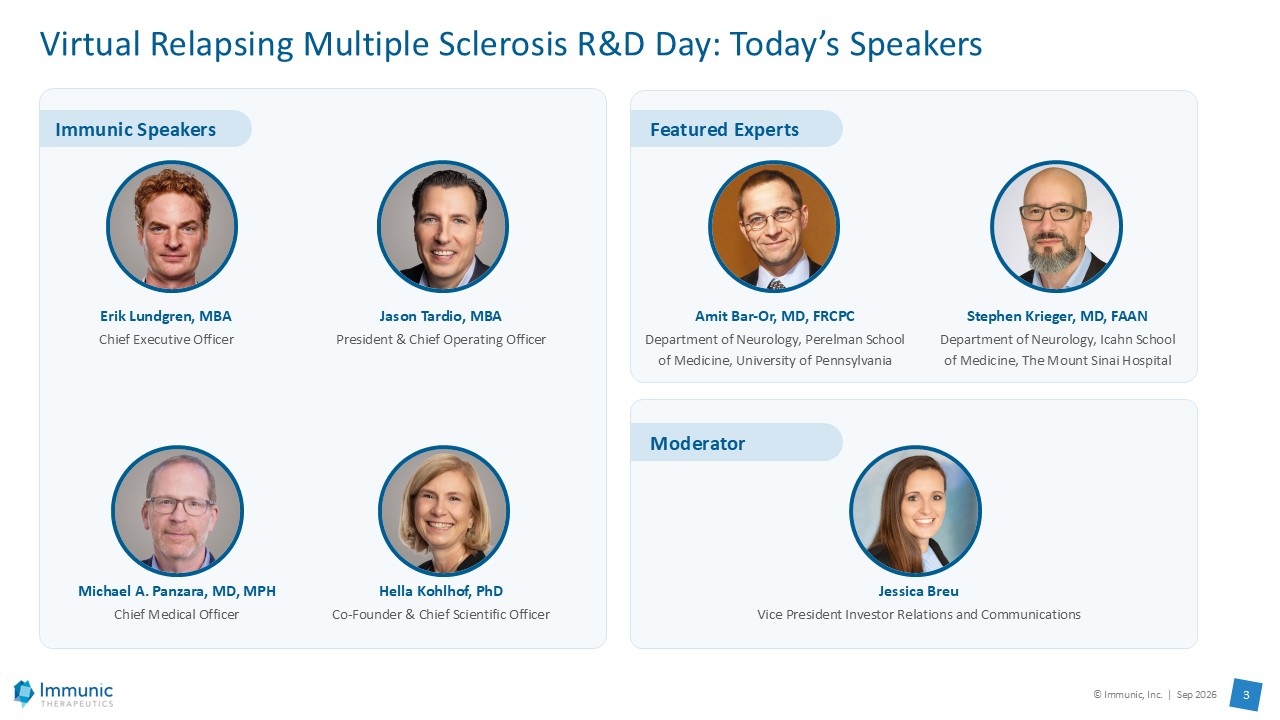The height and width of the screenshot is (720, 1280).
Task: Select the Featured Experts section label
Action: click(x=724, y=129)
